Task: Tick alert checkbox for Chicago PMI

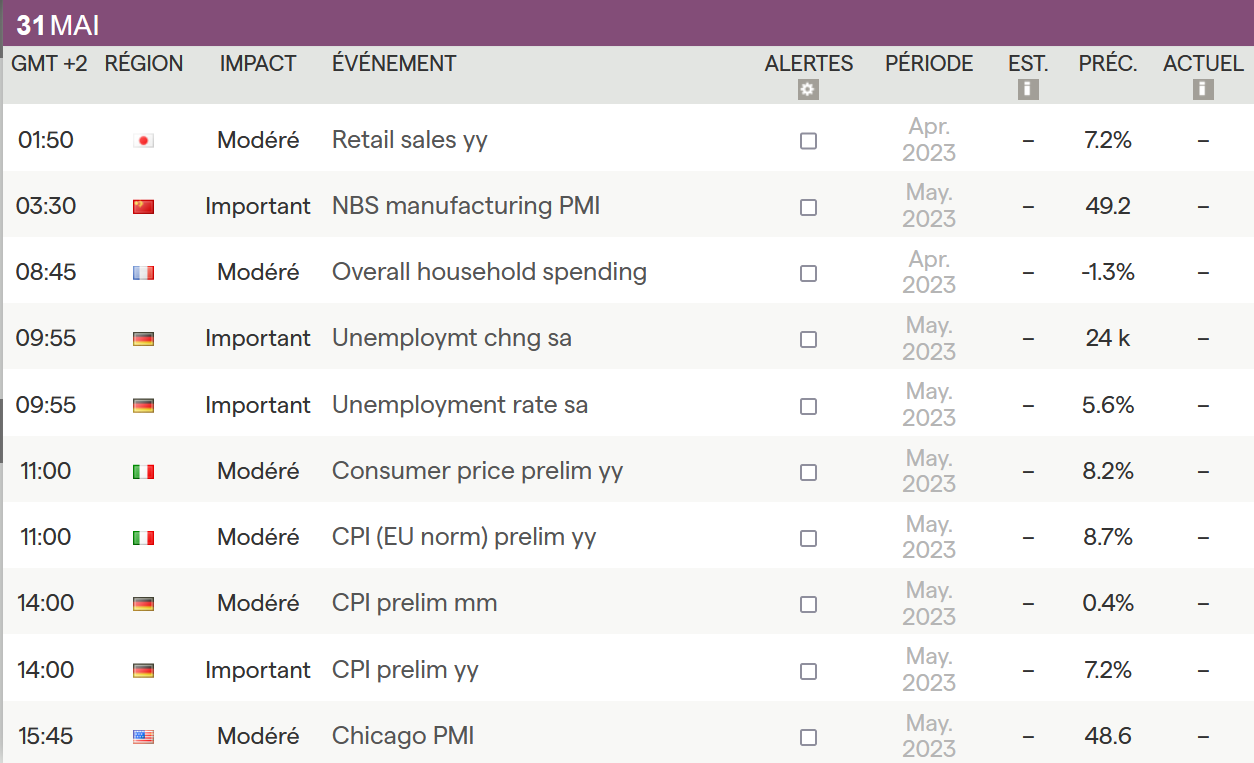Action: pyautogui.click(x=808, y=738)
